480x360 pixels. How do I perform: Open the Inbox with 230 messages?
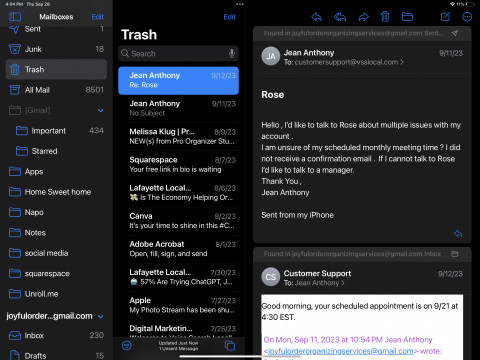click(x=56, y=335)
